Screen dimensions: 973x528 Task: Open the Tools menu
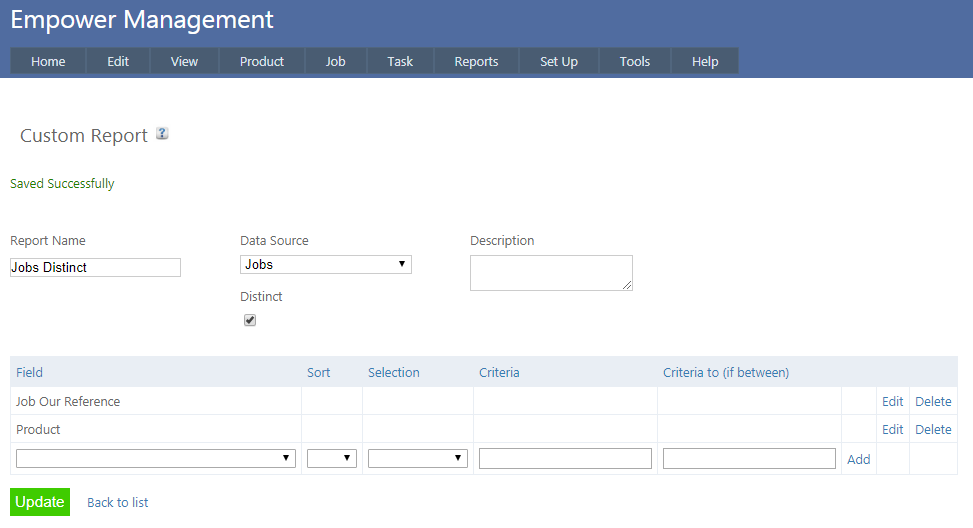(x=634, y=61)
